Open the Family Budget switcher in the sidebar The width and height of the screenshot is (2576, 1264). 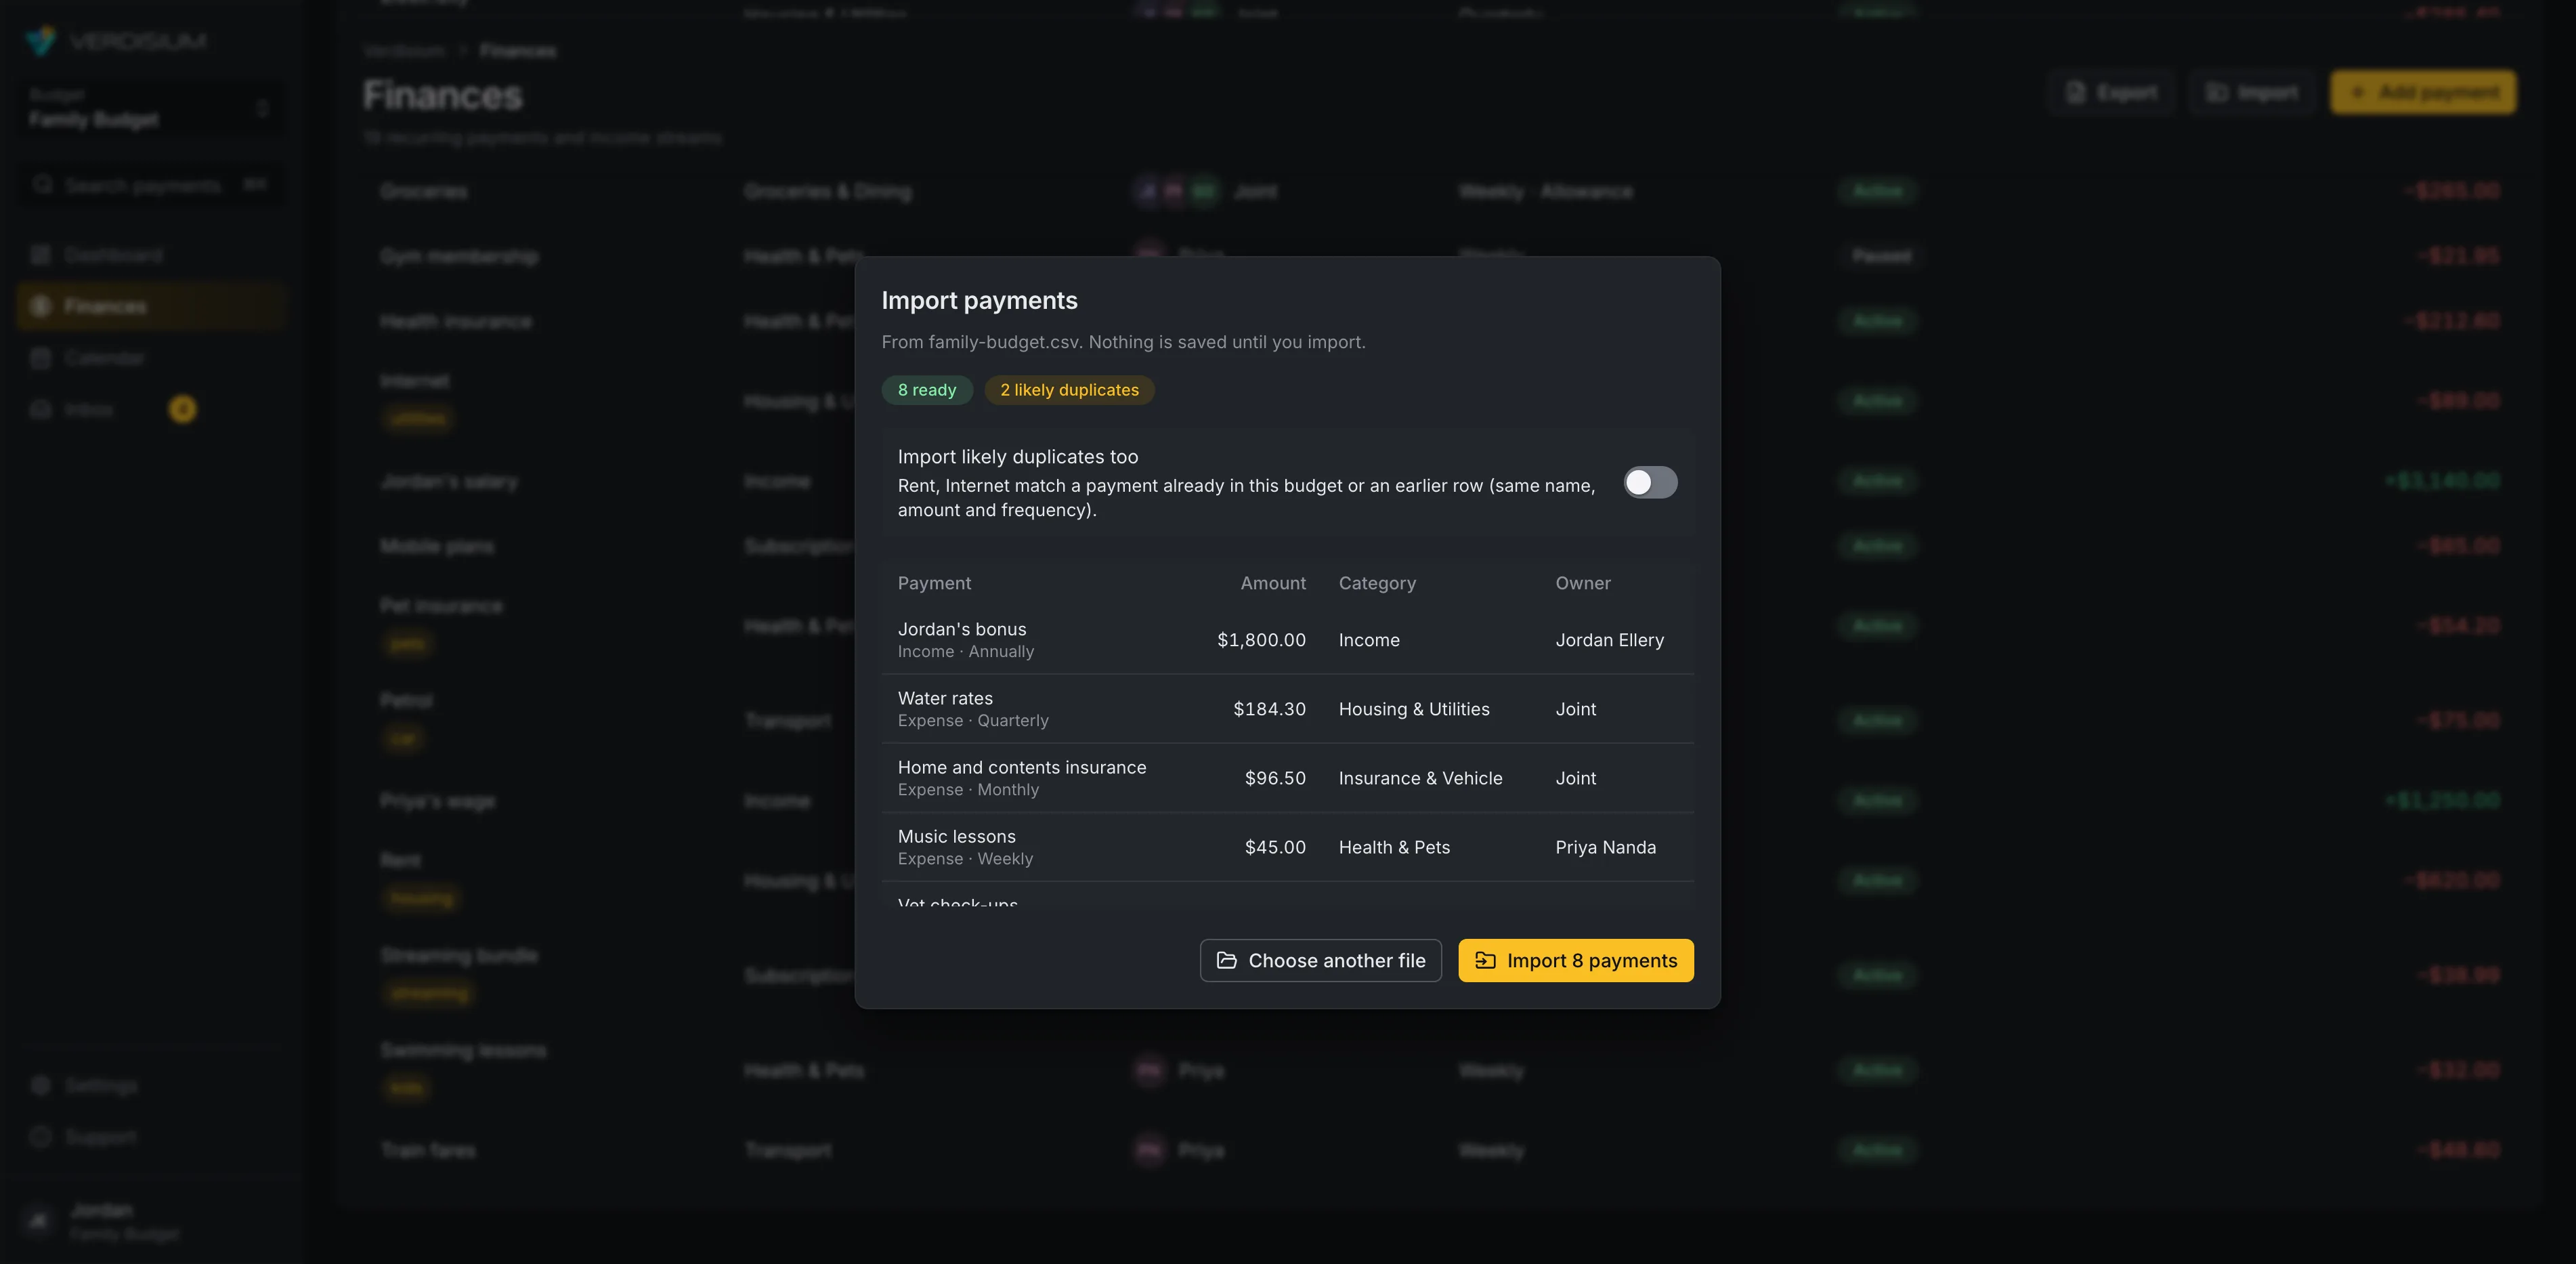pyautogui.click(x=151, y=107)
